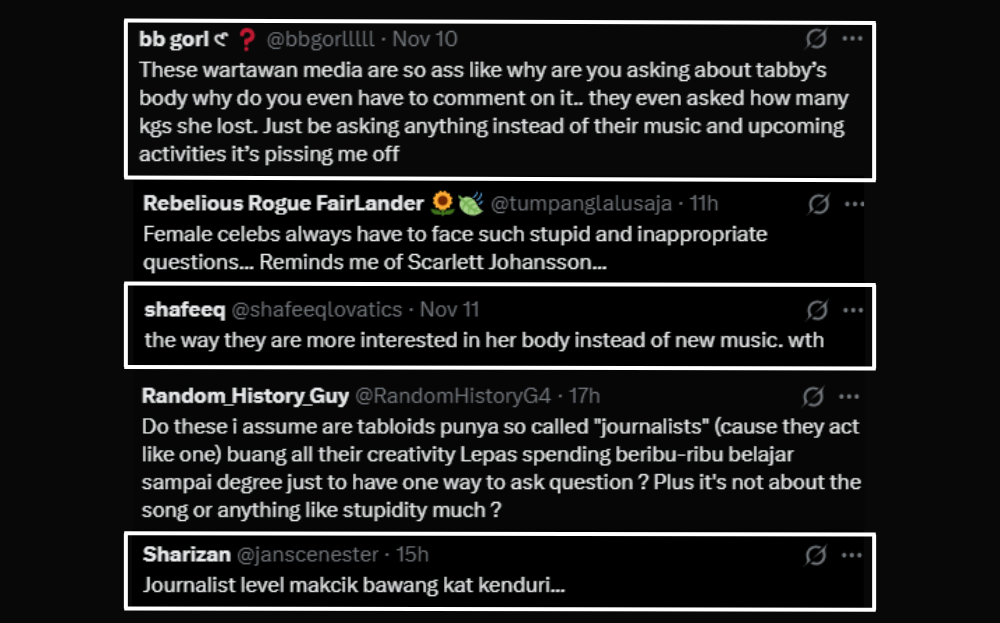
Task: Click Grok icon on Sharizan's tweet
Action: (816, 554)
